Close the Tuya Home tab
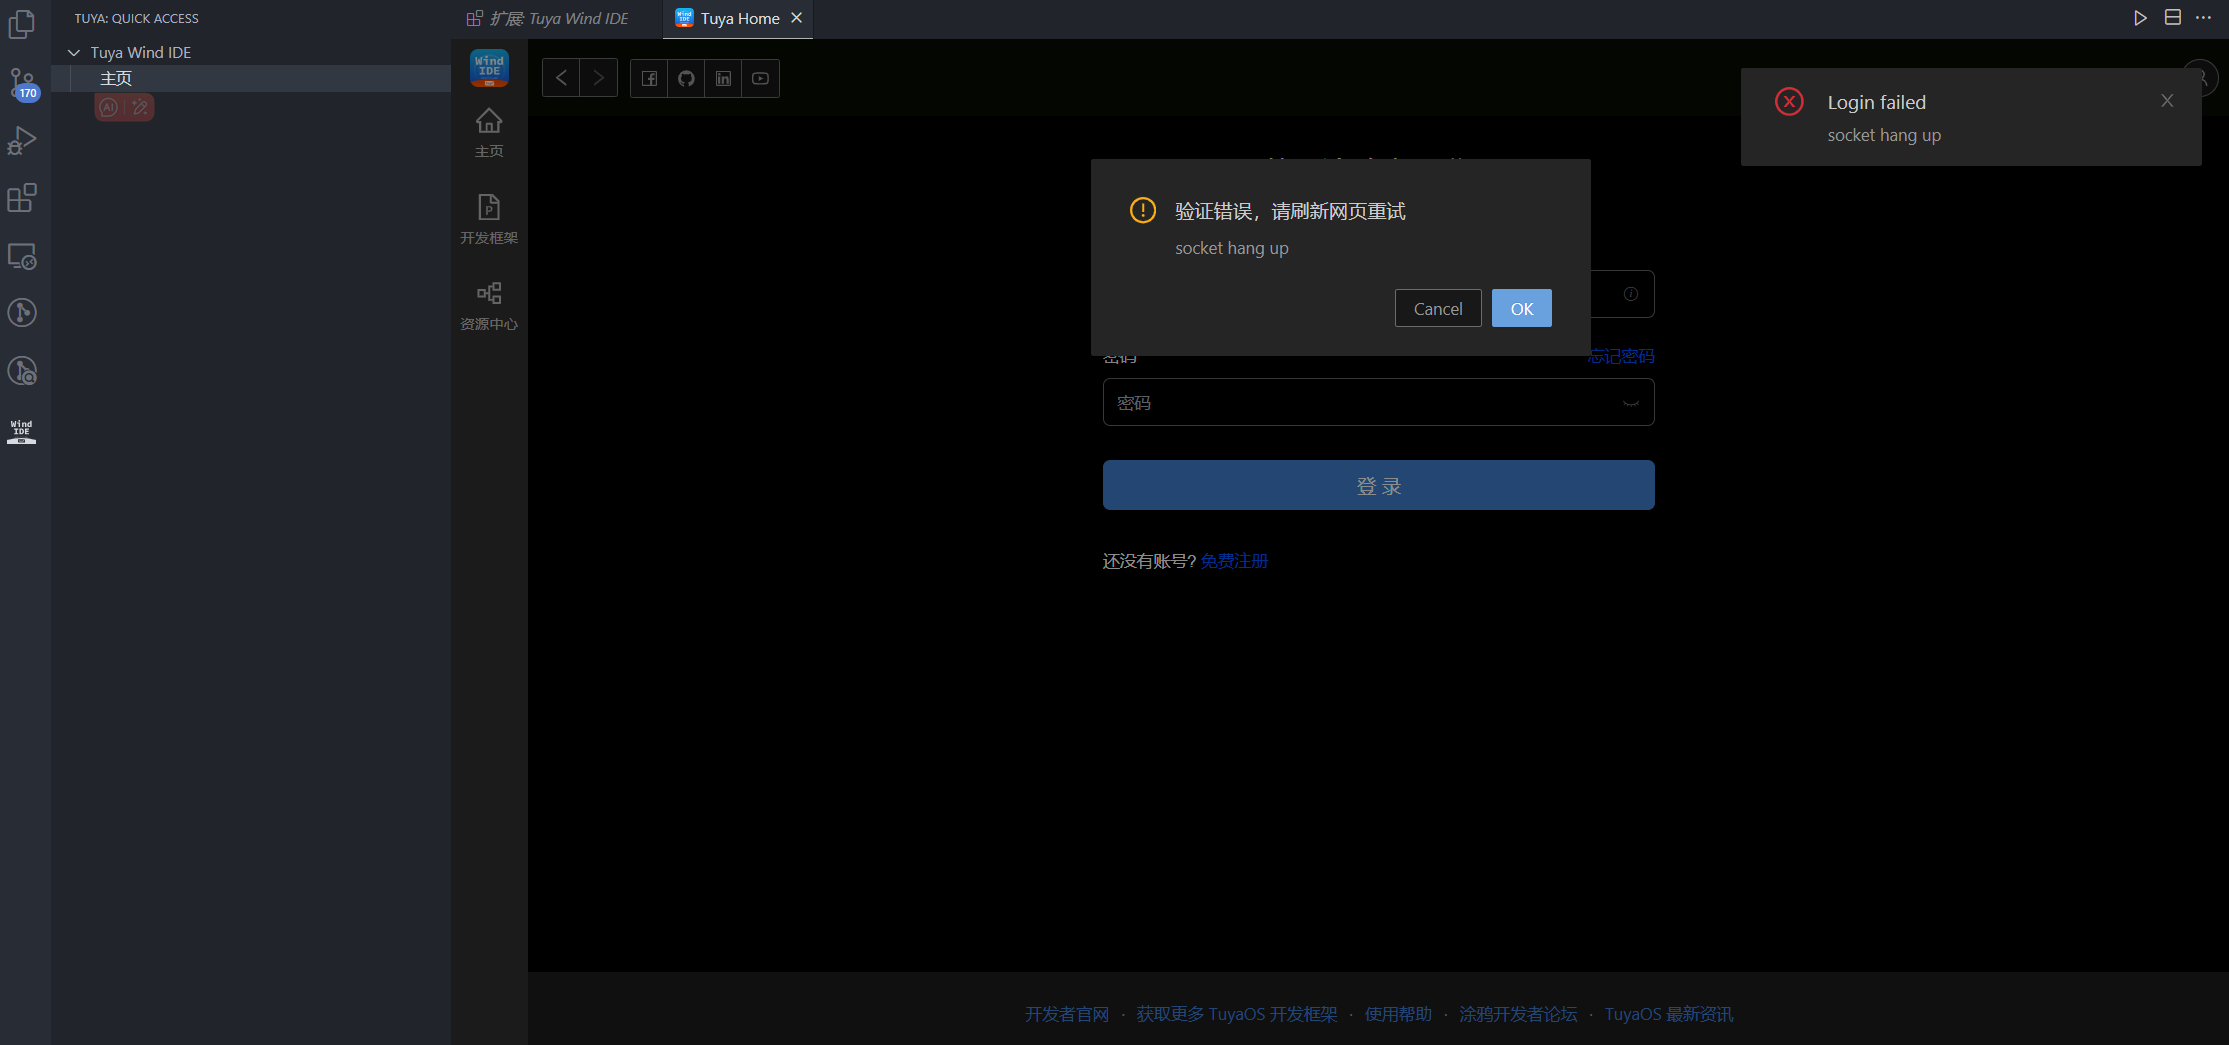 797,18
